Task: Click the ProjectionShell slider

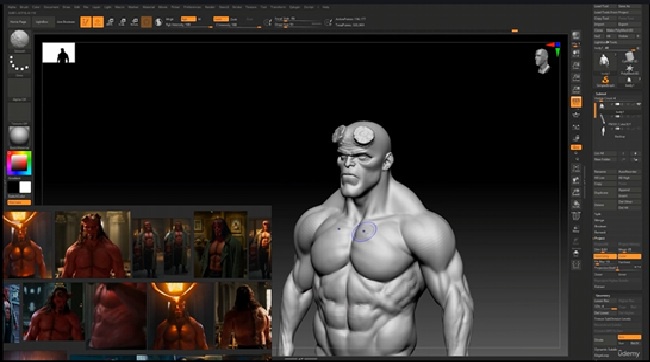Action: [x=617, y=268]
